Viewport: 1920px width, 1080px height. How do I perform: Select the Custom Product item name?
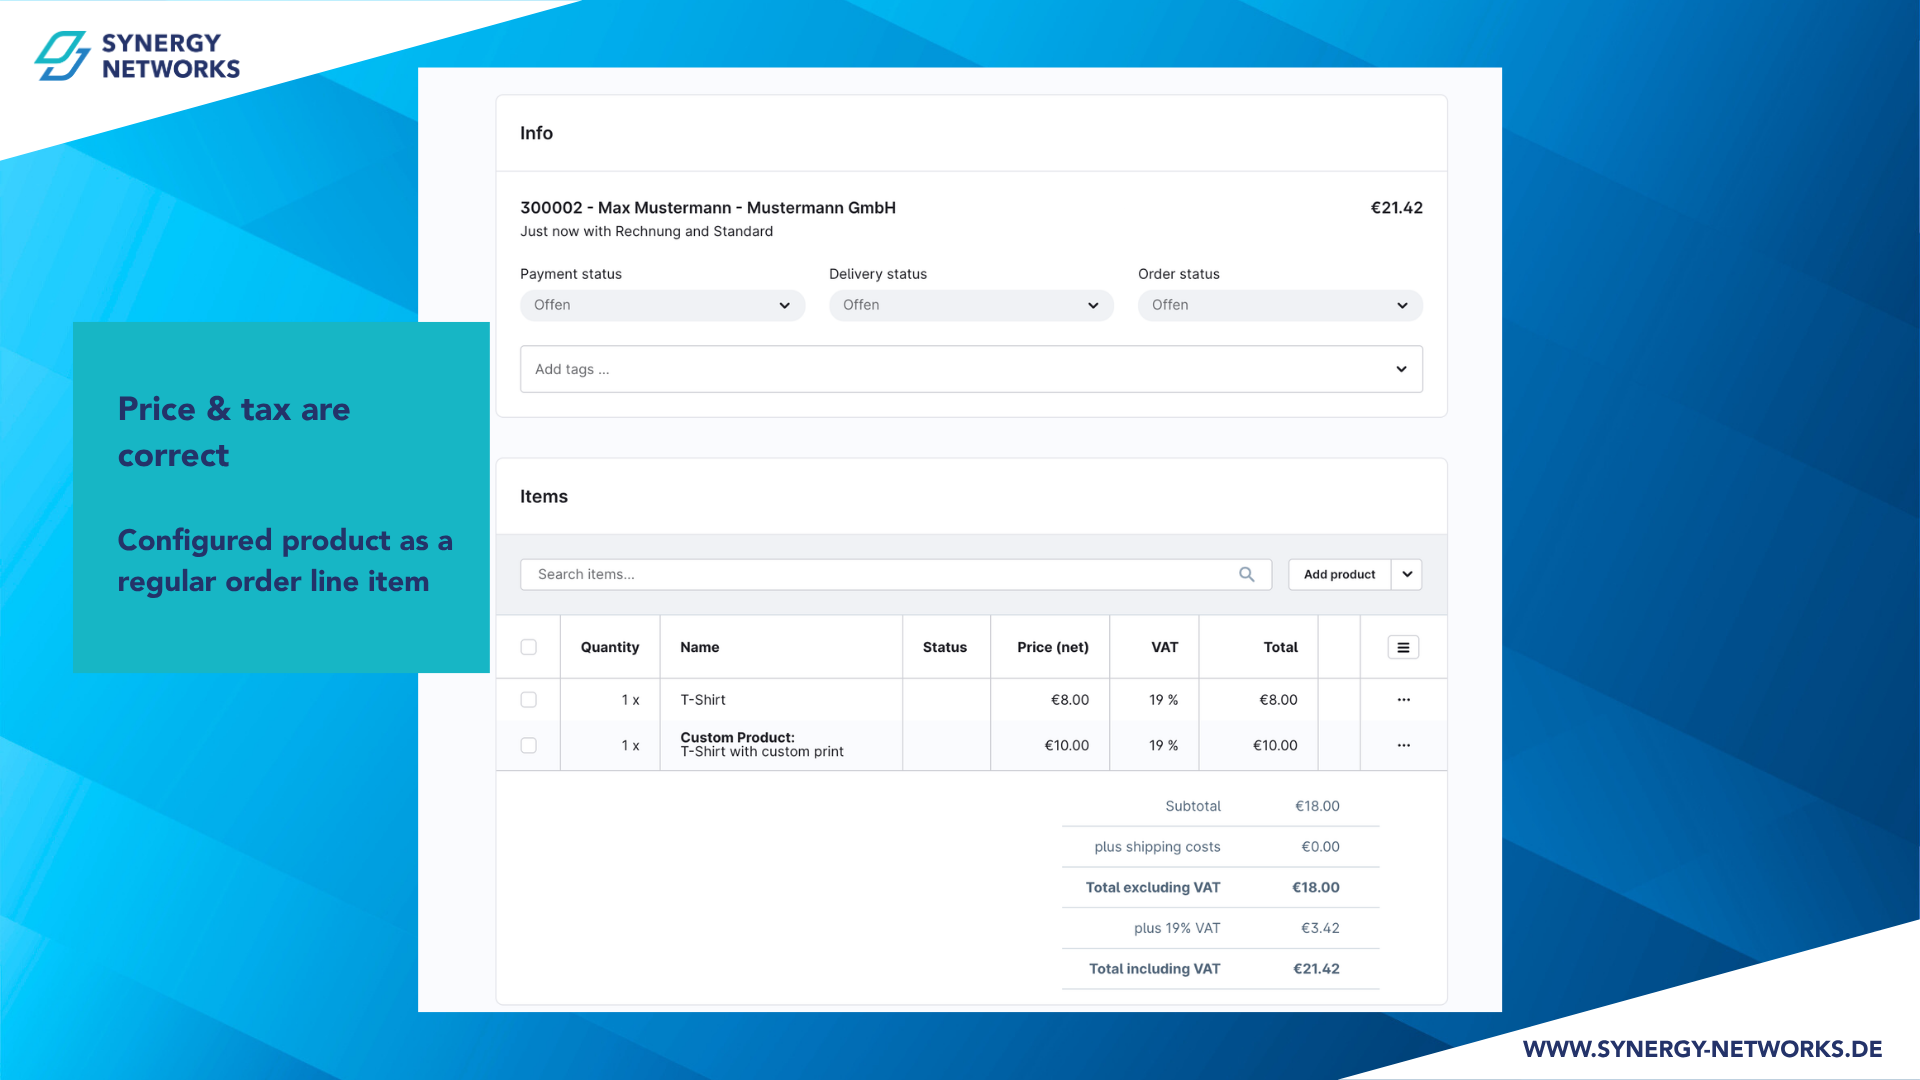762,745
